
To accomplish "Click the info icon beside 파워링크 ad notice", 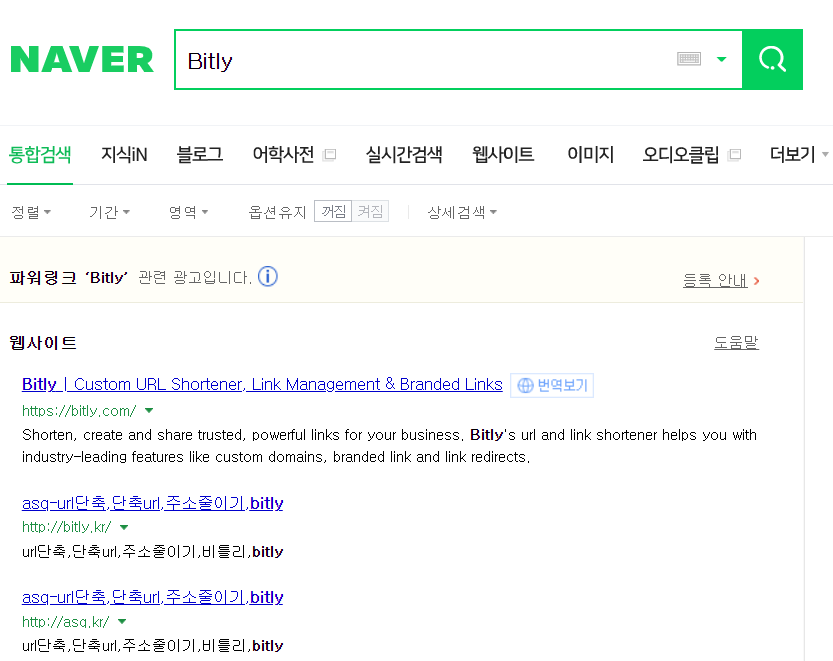I will click(x=268, y=276).
